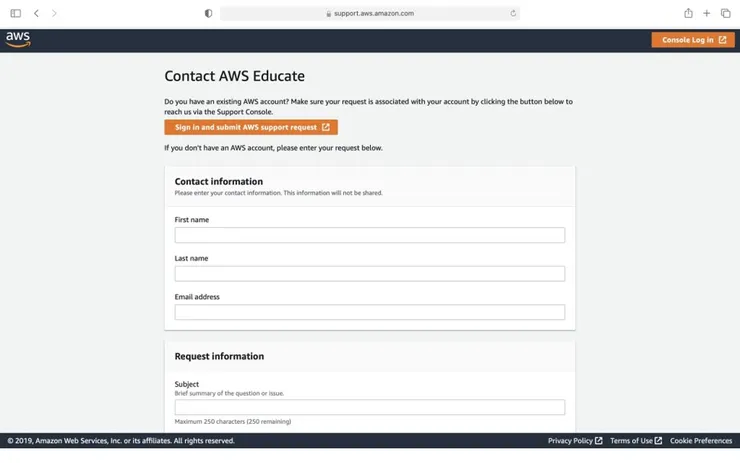Viewport: 740px width, 463px height.
Task: Open the Privacy Policy link
Action: 574,441
